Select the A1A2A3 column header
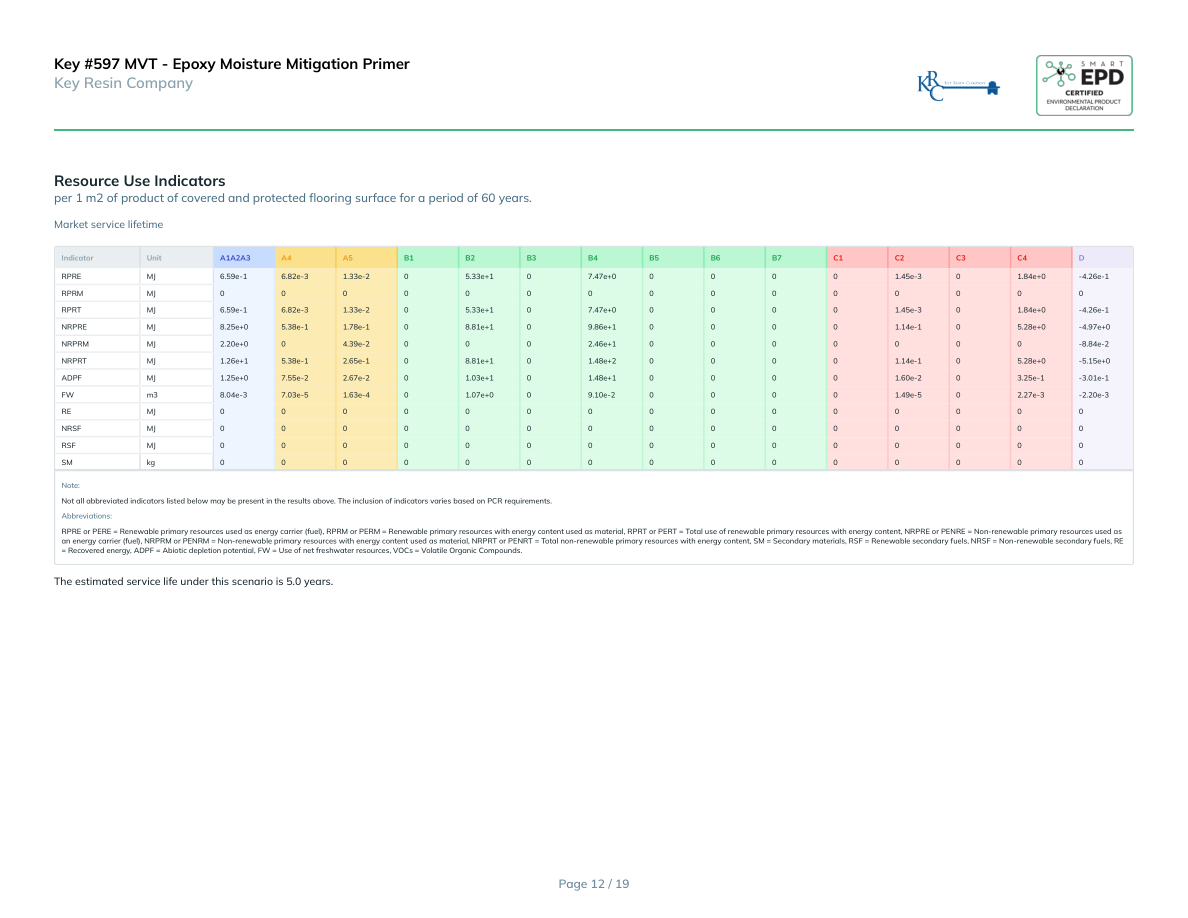 click(235, 258)
